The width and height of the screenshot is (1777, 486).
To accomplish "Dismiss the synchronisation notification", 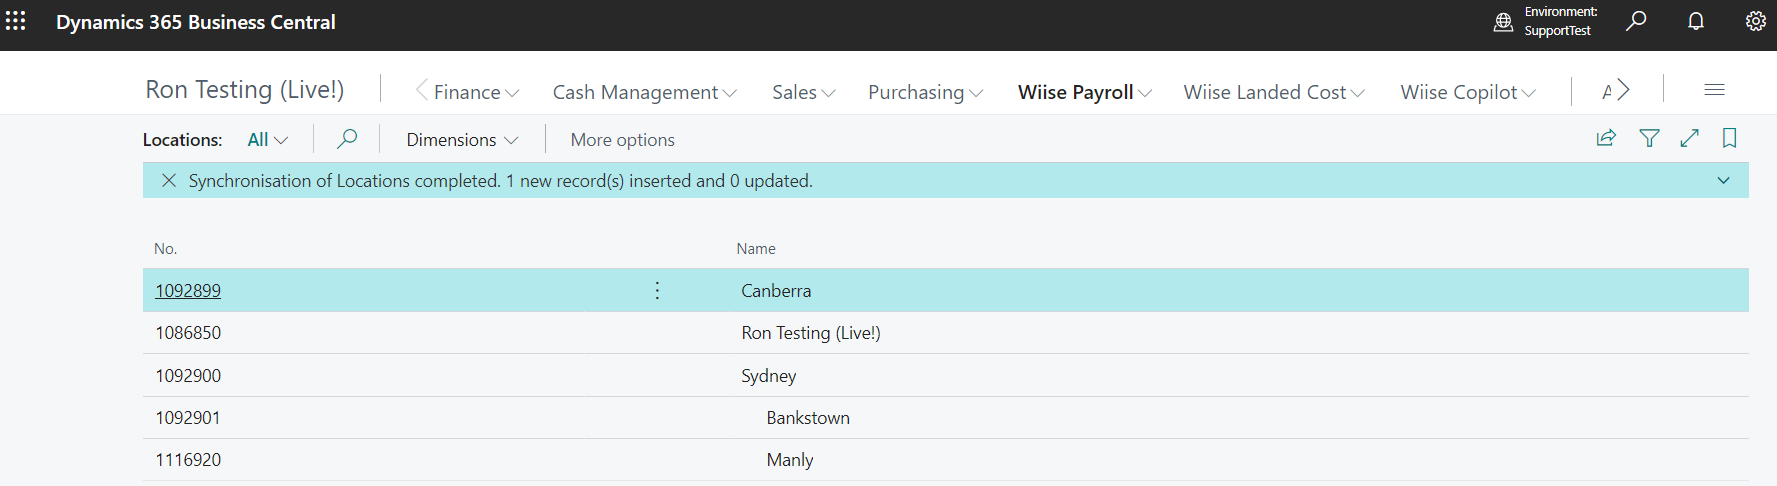I will [x=169, y=180].
